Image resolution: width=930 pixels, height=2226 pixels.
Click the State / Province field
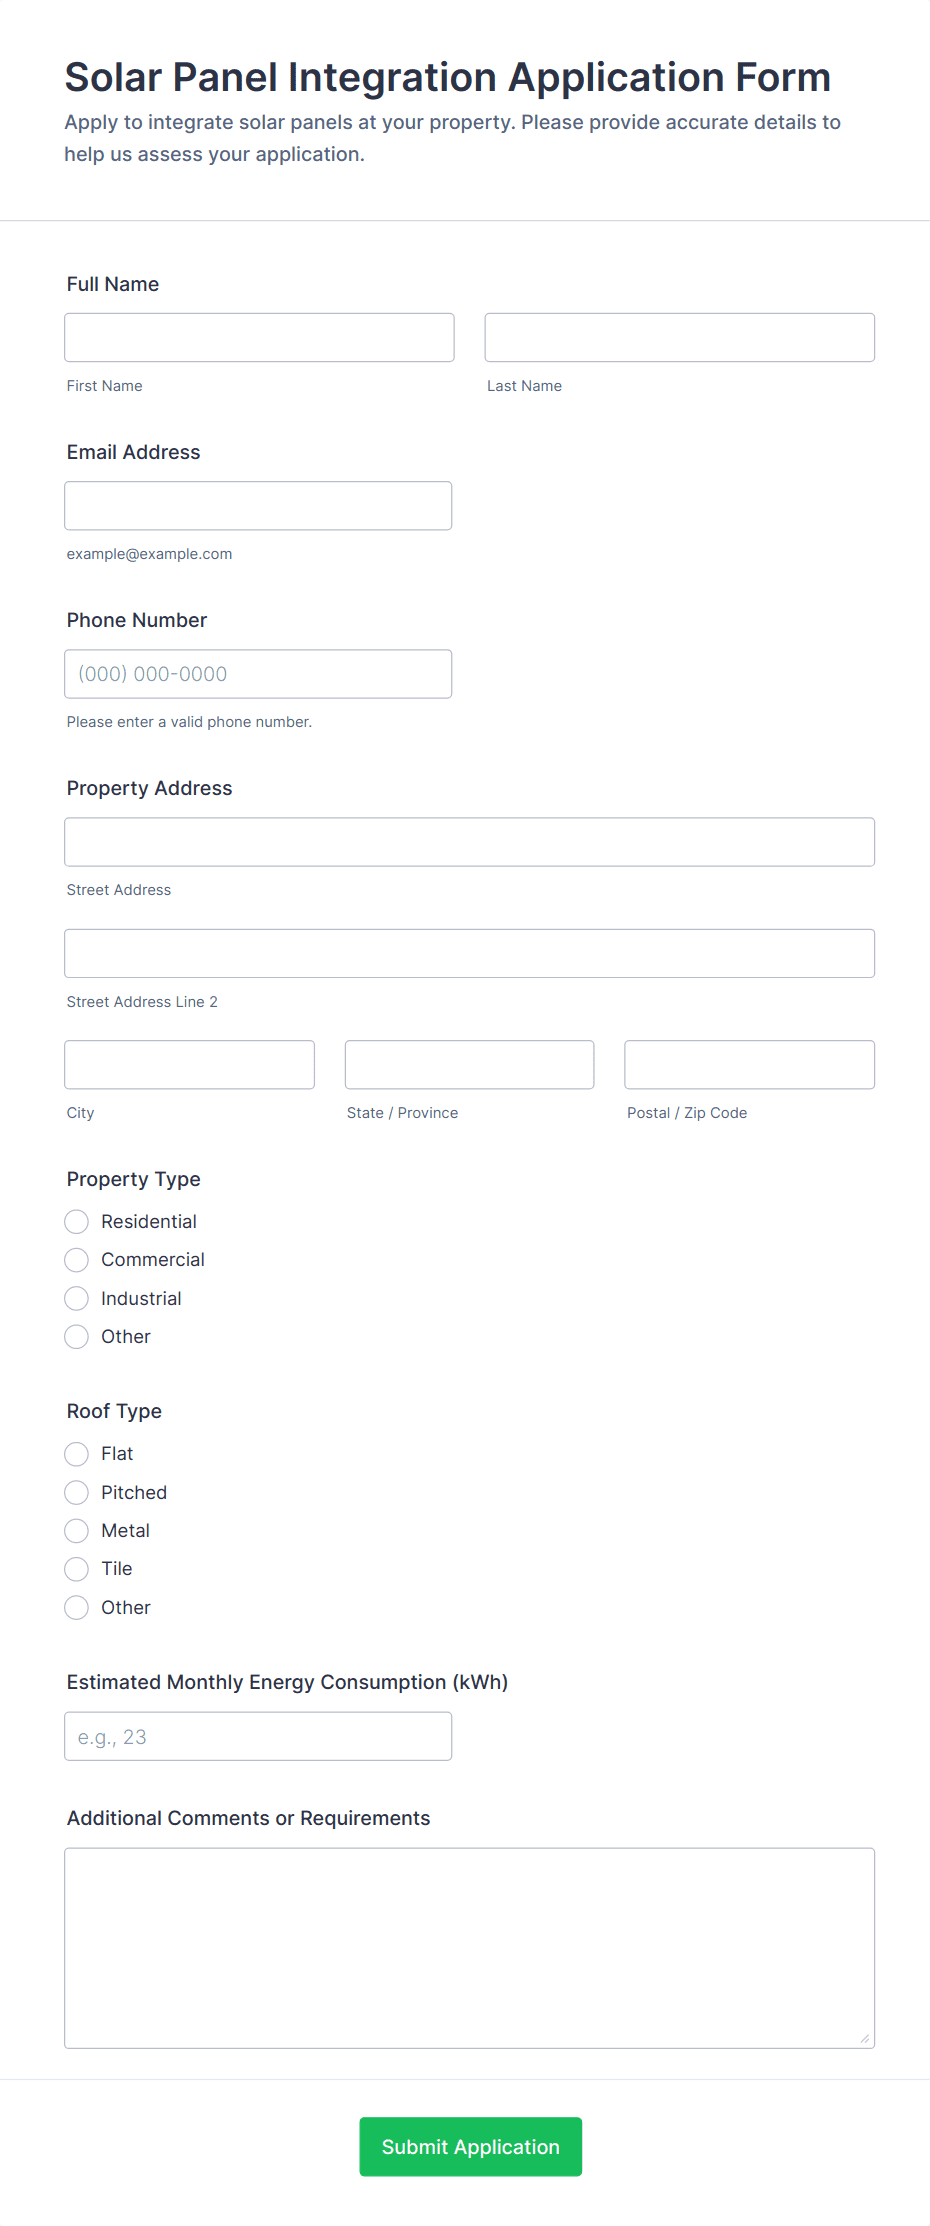coord(469,1064)
